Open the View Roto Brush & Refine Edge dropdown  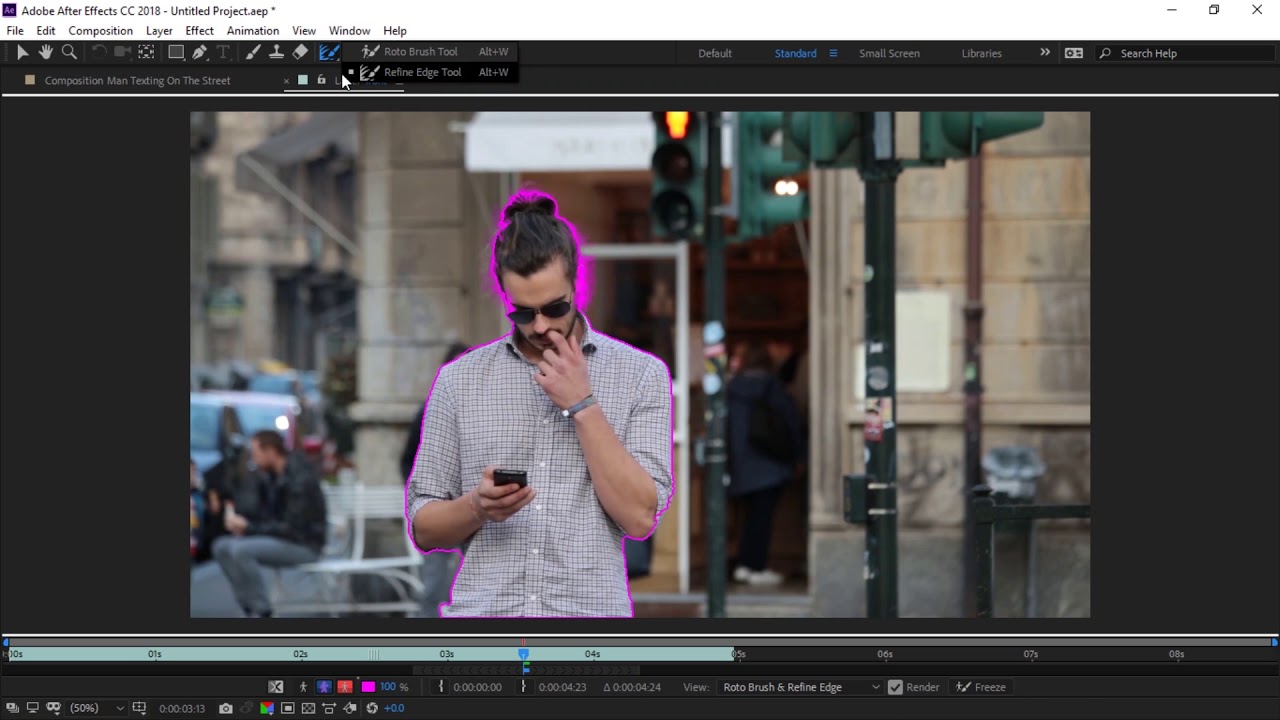(801, 687)
